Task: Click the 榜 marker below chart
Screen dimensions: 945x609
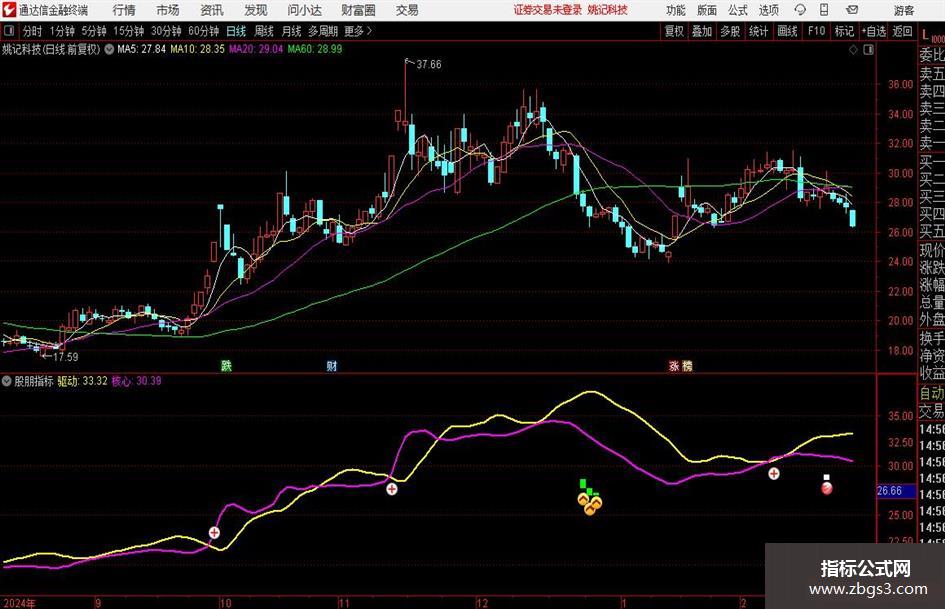Action: [687, 366]
